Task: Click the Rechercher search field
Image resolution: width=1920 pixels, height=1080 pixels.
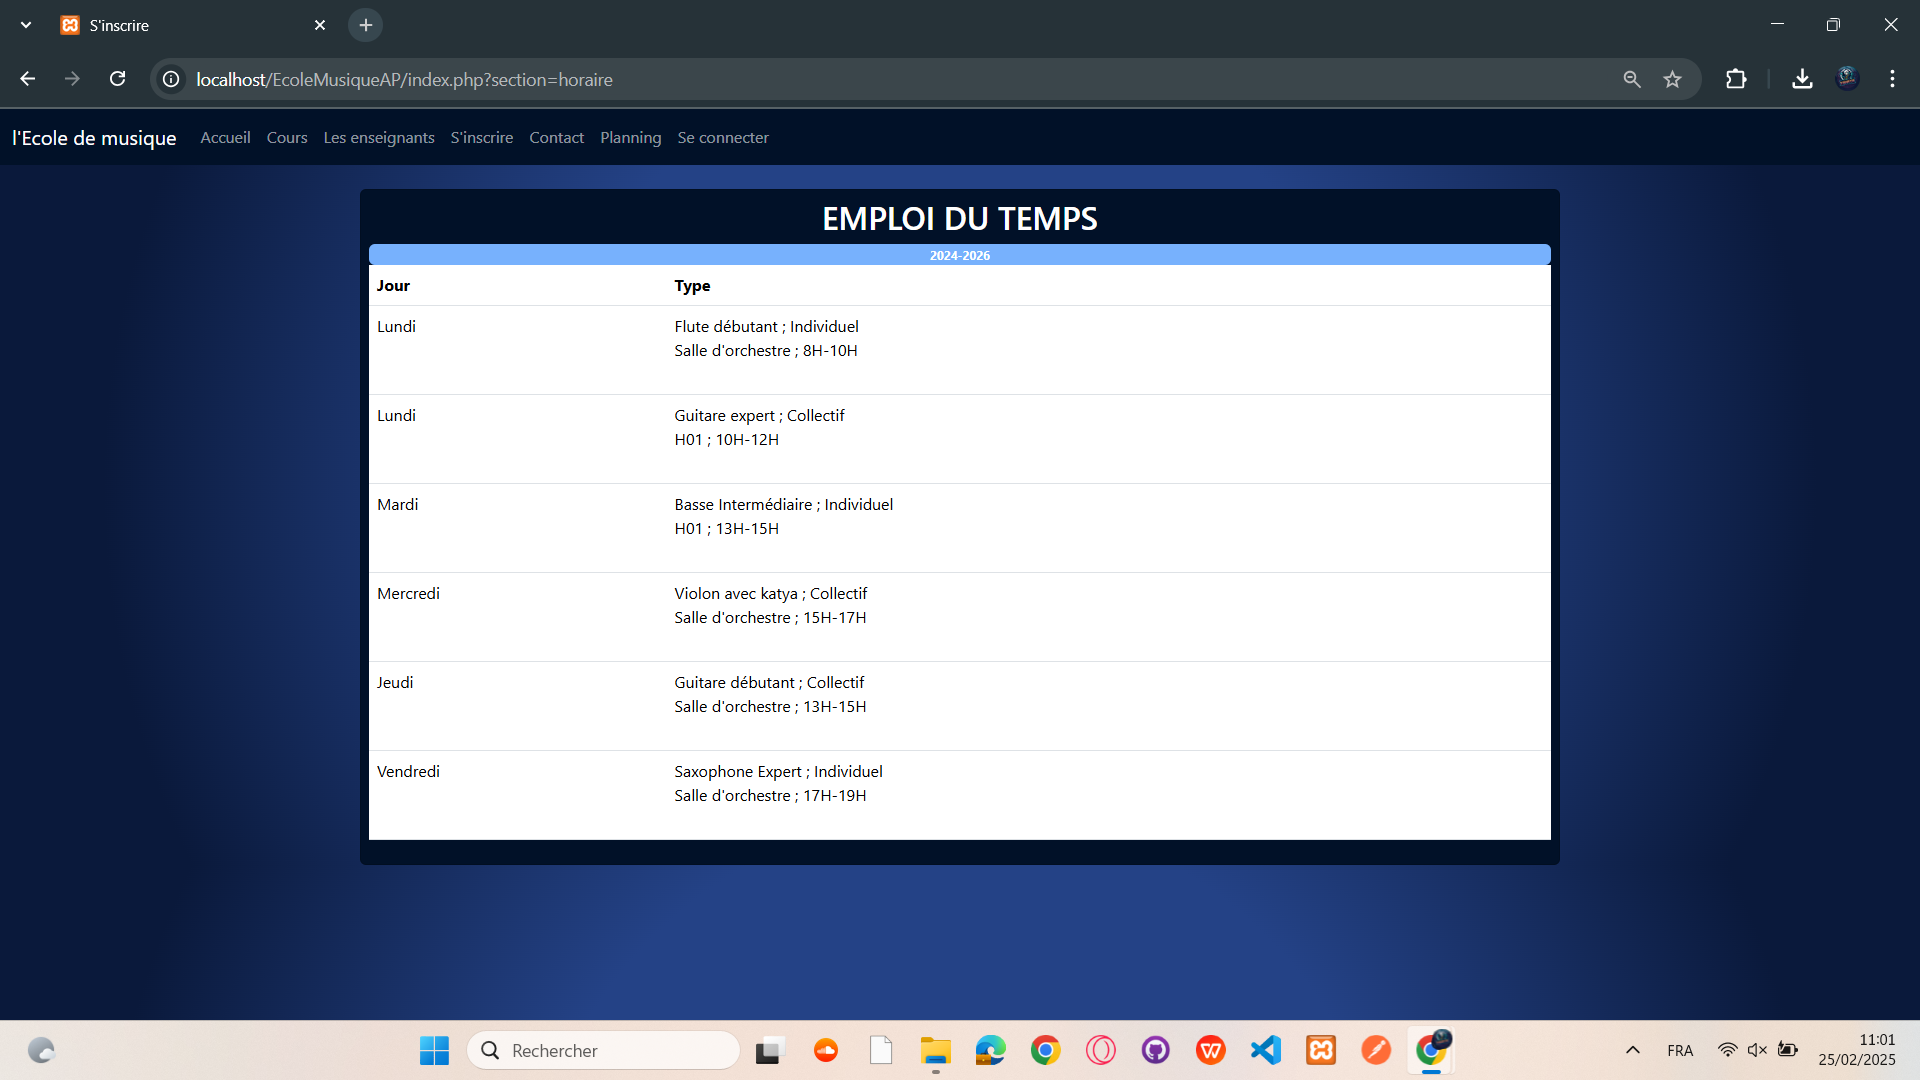Action: tap(604, 1050)
